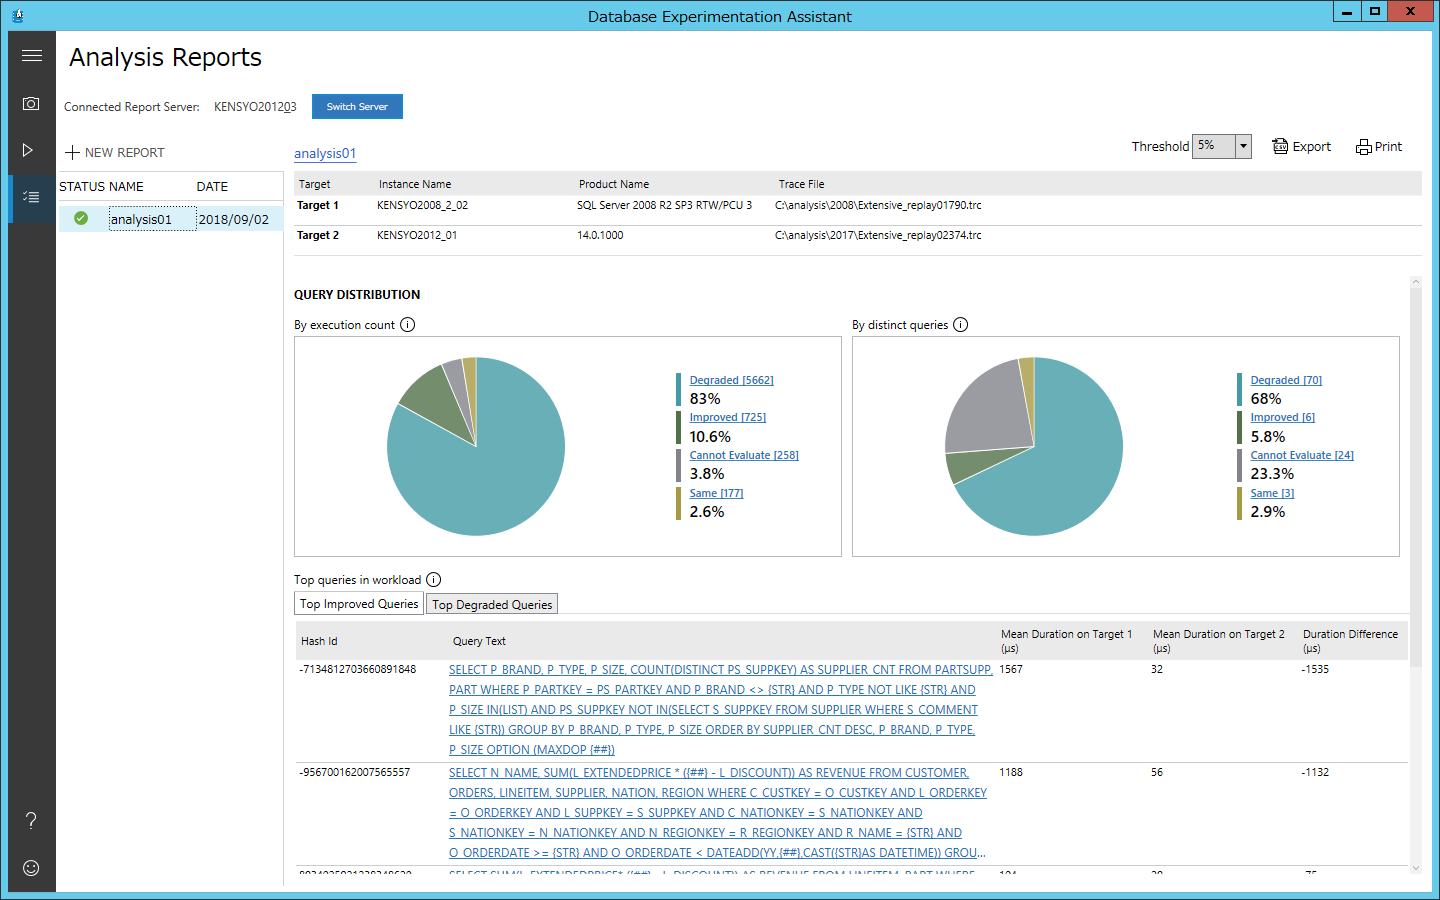This screenshot has width=1440, height=900.
Task: Click info icon next to By execution count
Action: coord(408,325)
